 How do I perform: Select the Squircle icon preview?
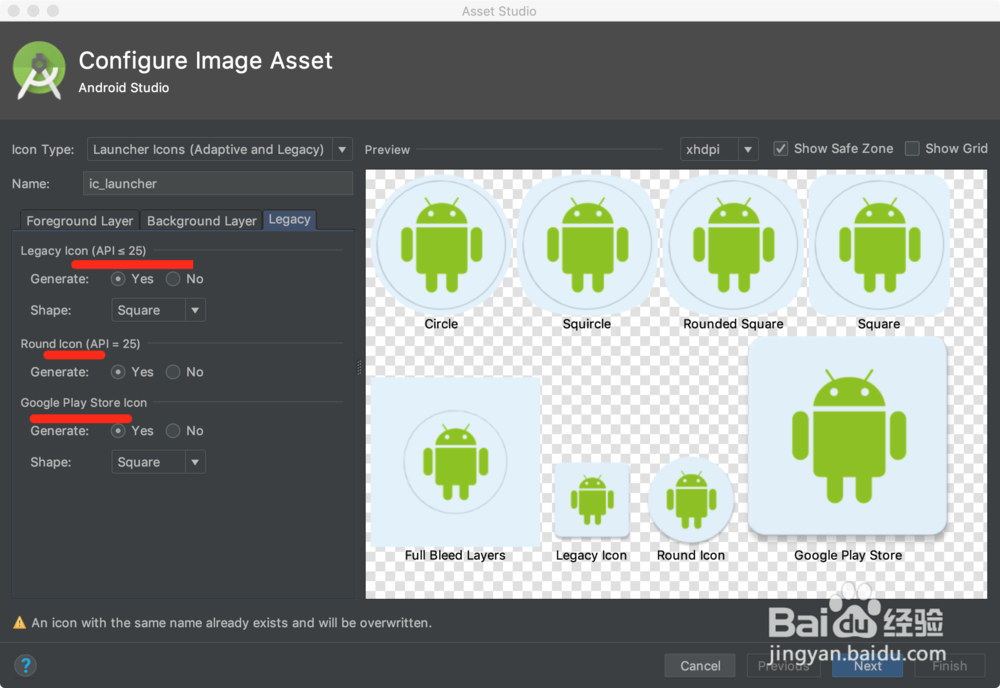[587, 245]
